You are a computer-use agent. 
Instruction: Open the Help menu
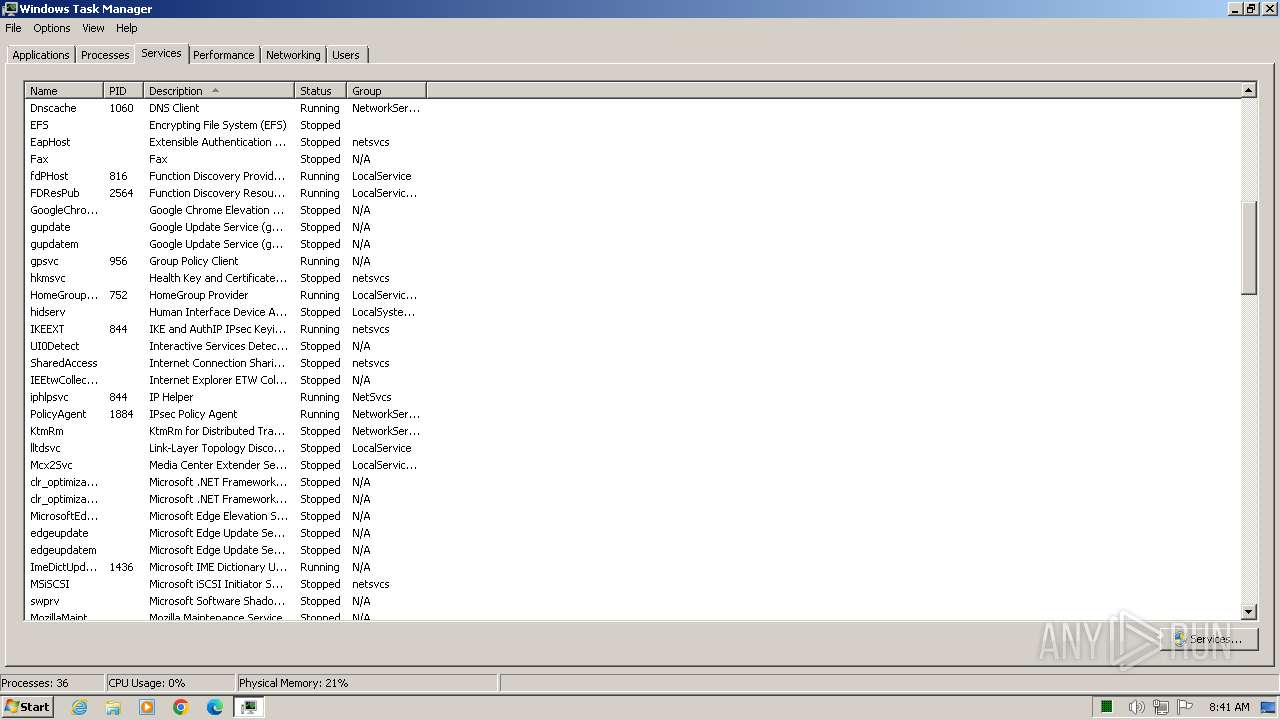click(x=127, y=28)
